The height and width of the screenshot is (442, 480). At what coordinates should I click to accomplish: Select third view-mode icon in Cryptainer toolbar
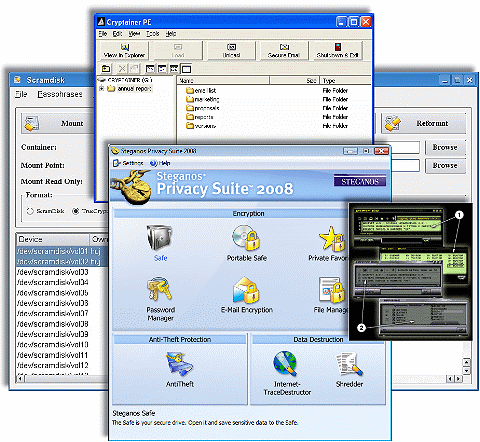[174, 69]
